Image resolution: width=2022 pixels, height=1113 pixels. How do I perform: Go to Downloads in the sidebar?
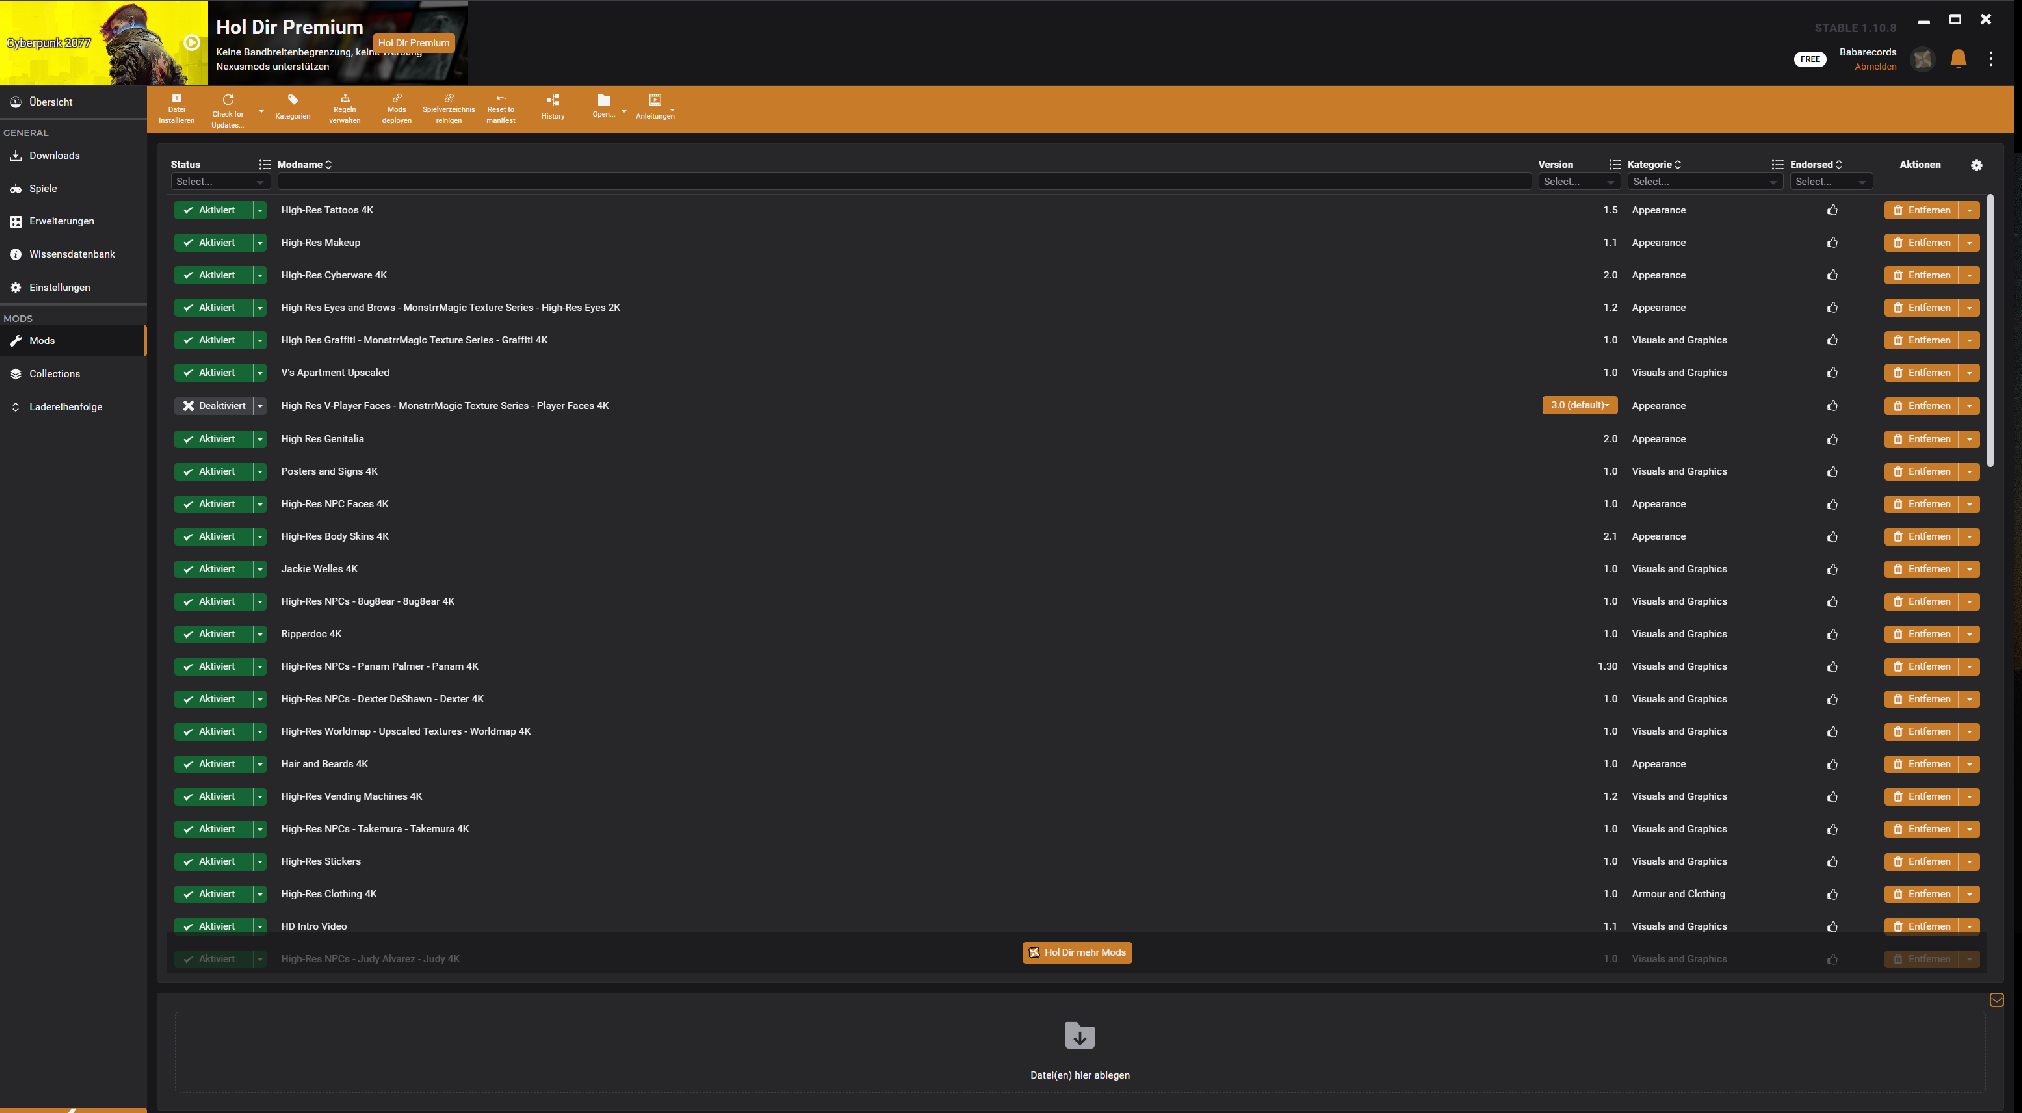click(54, 156)
